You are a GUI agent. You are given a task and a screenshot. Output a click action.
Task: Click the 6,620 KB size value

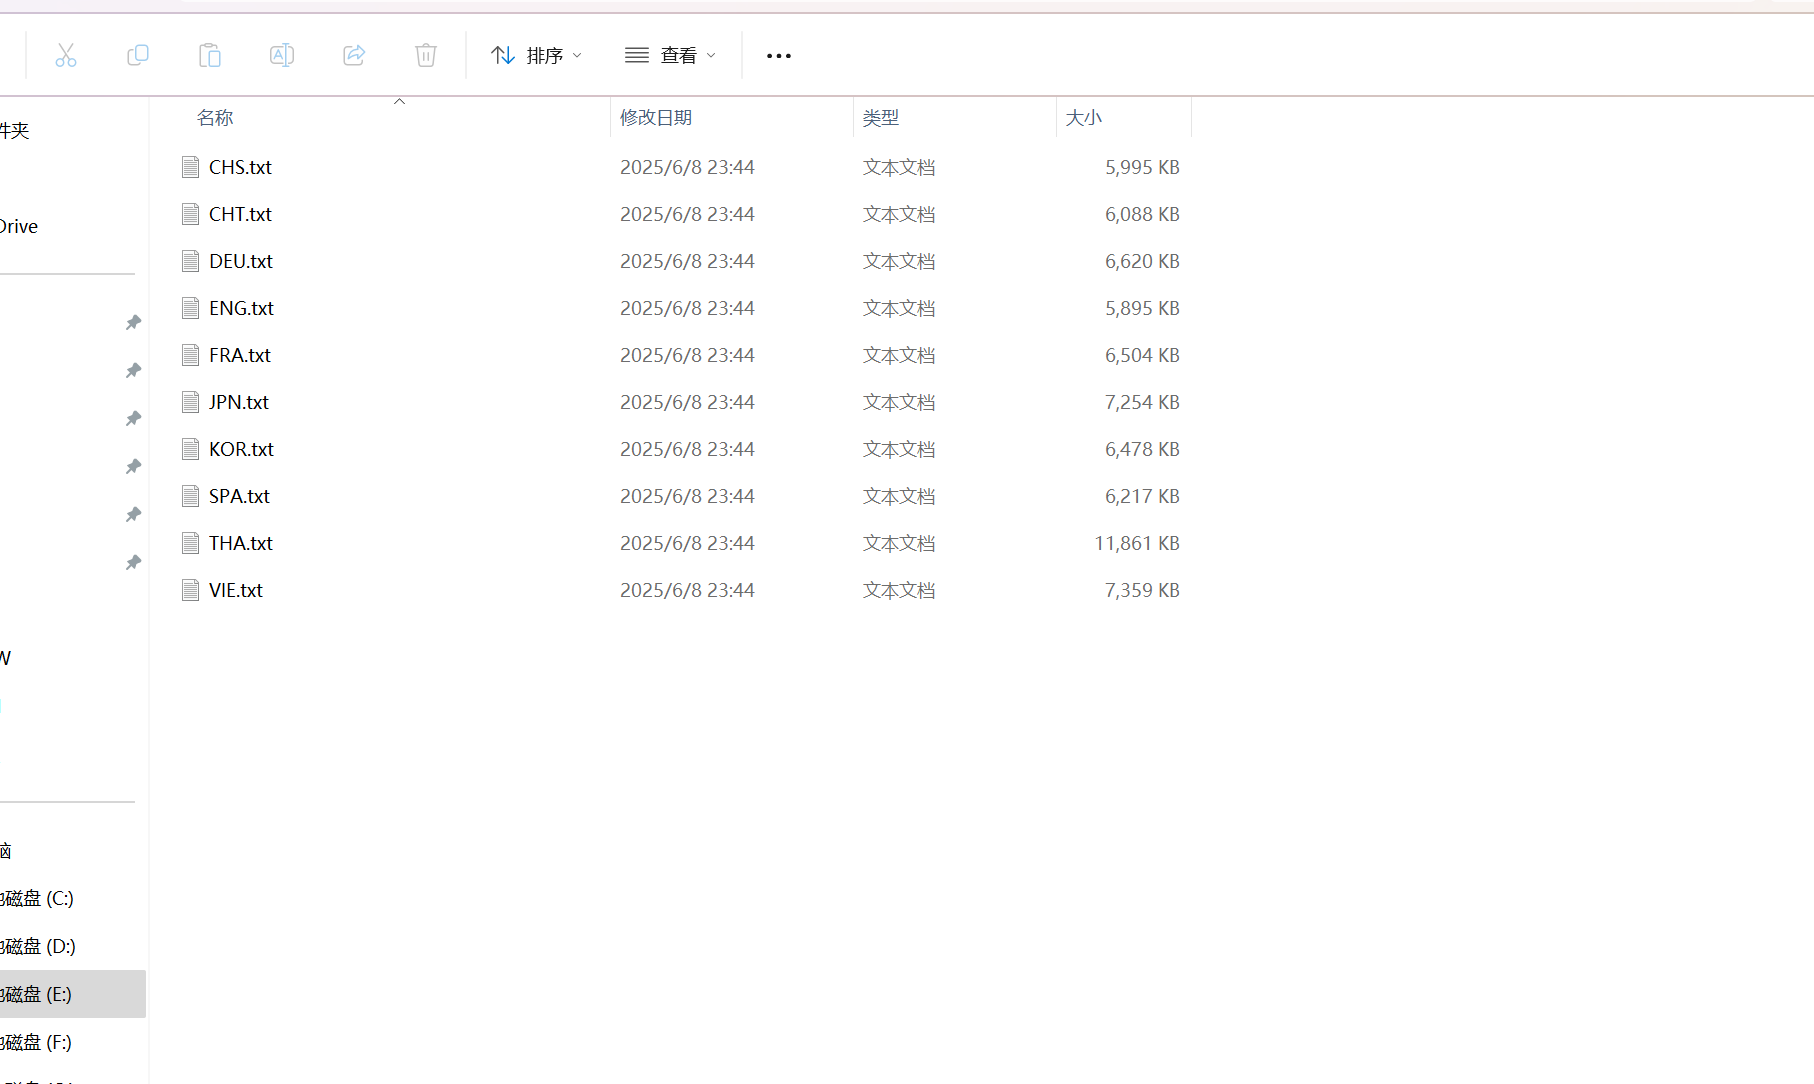(1142, 261)
